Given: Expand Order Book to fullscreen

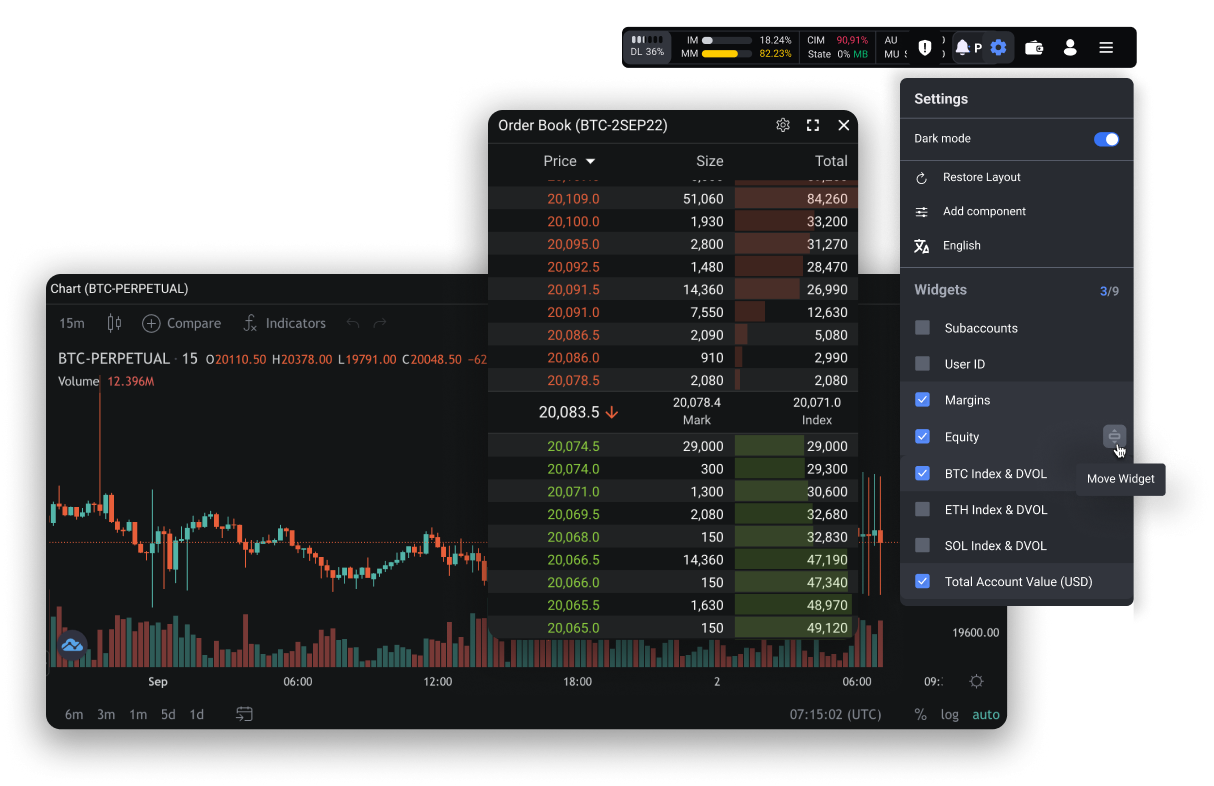Looking at the screenshot, I should pyautogui.click(x=813, y=125).
